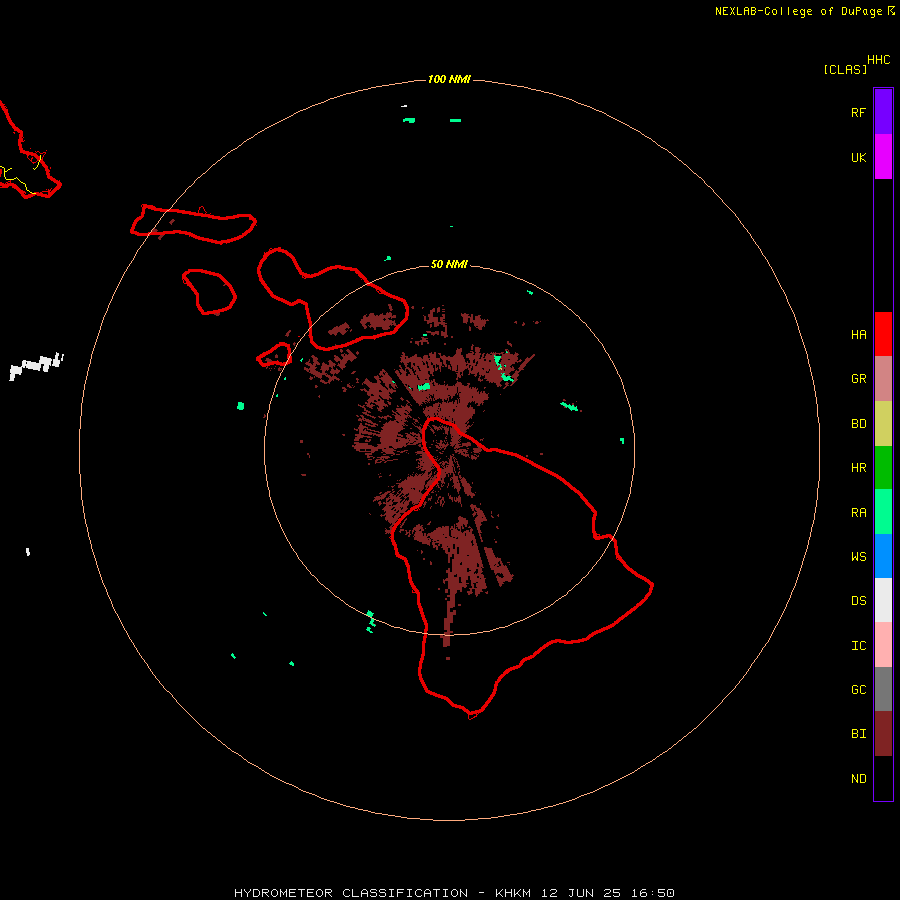Click the WS legend label
The width and height of the screenshot is (900, 900).
pos(858,557)
